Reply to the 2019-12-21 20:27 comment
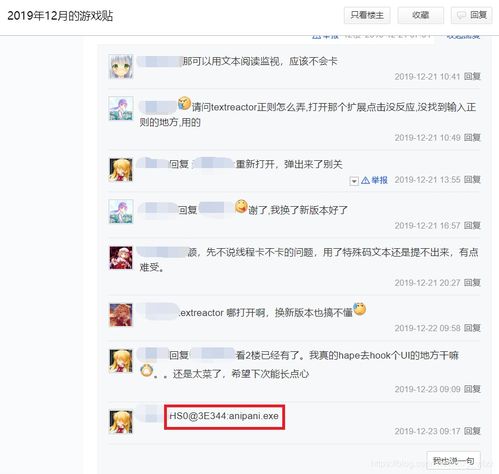Screen dimensions: 499x474 472,283
